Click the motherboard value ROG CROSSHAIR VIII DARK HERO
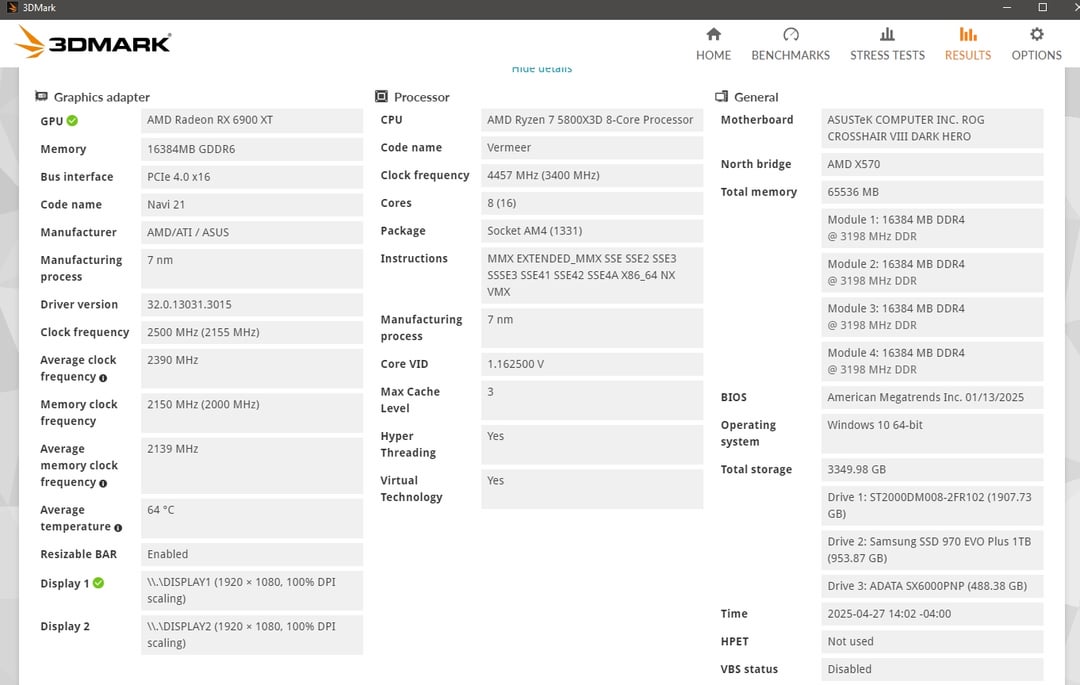 932,128
